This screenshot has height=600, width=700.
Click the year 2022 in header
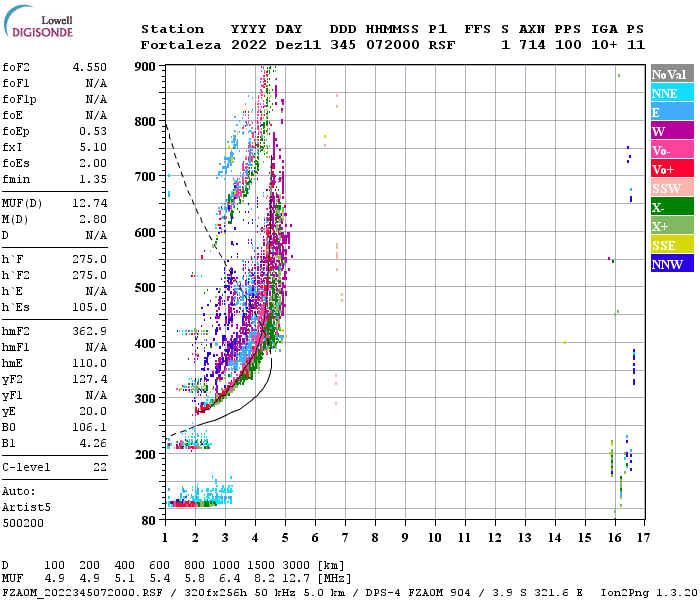pyautogui.click(x=249, y=45)
